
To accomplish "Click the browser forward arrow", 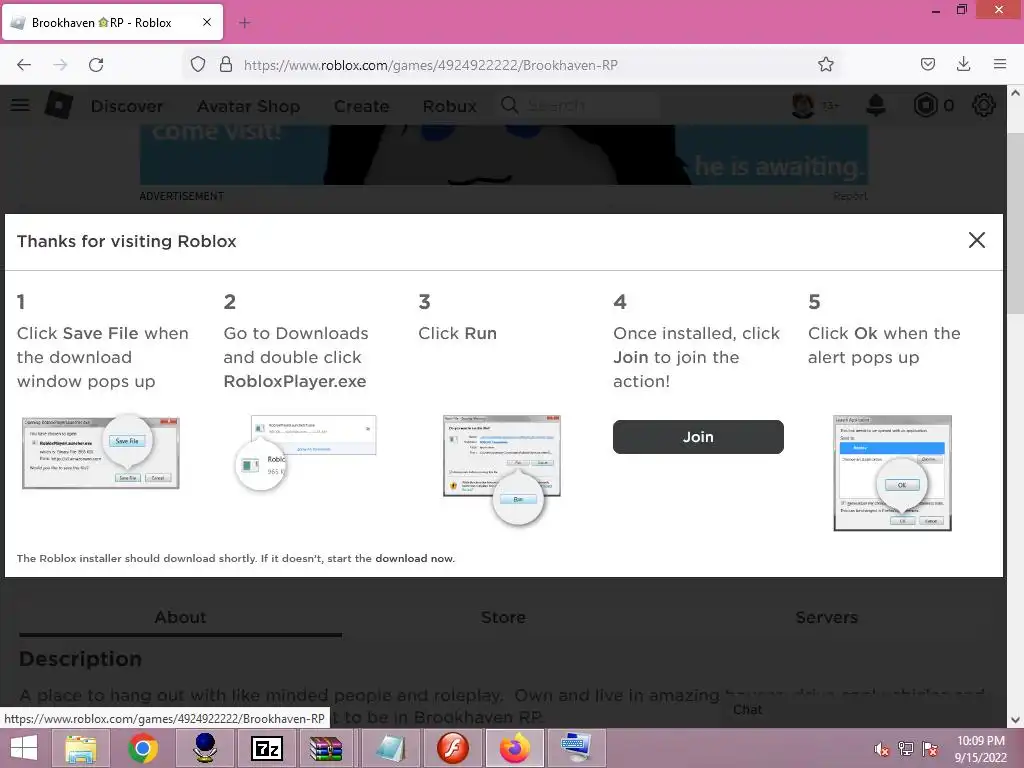I will coord(60,65).
